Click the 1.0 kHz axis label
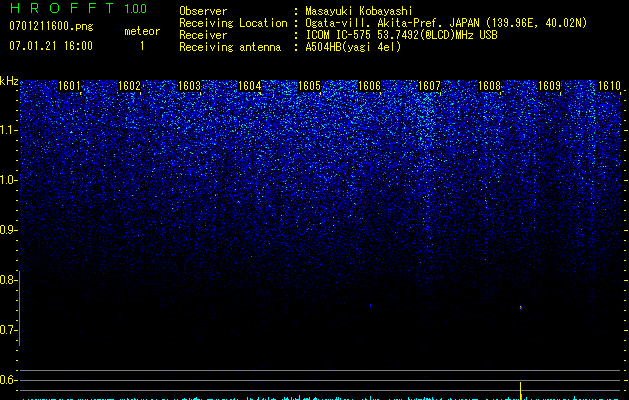 pyautogui.click(x=8, y=180)
